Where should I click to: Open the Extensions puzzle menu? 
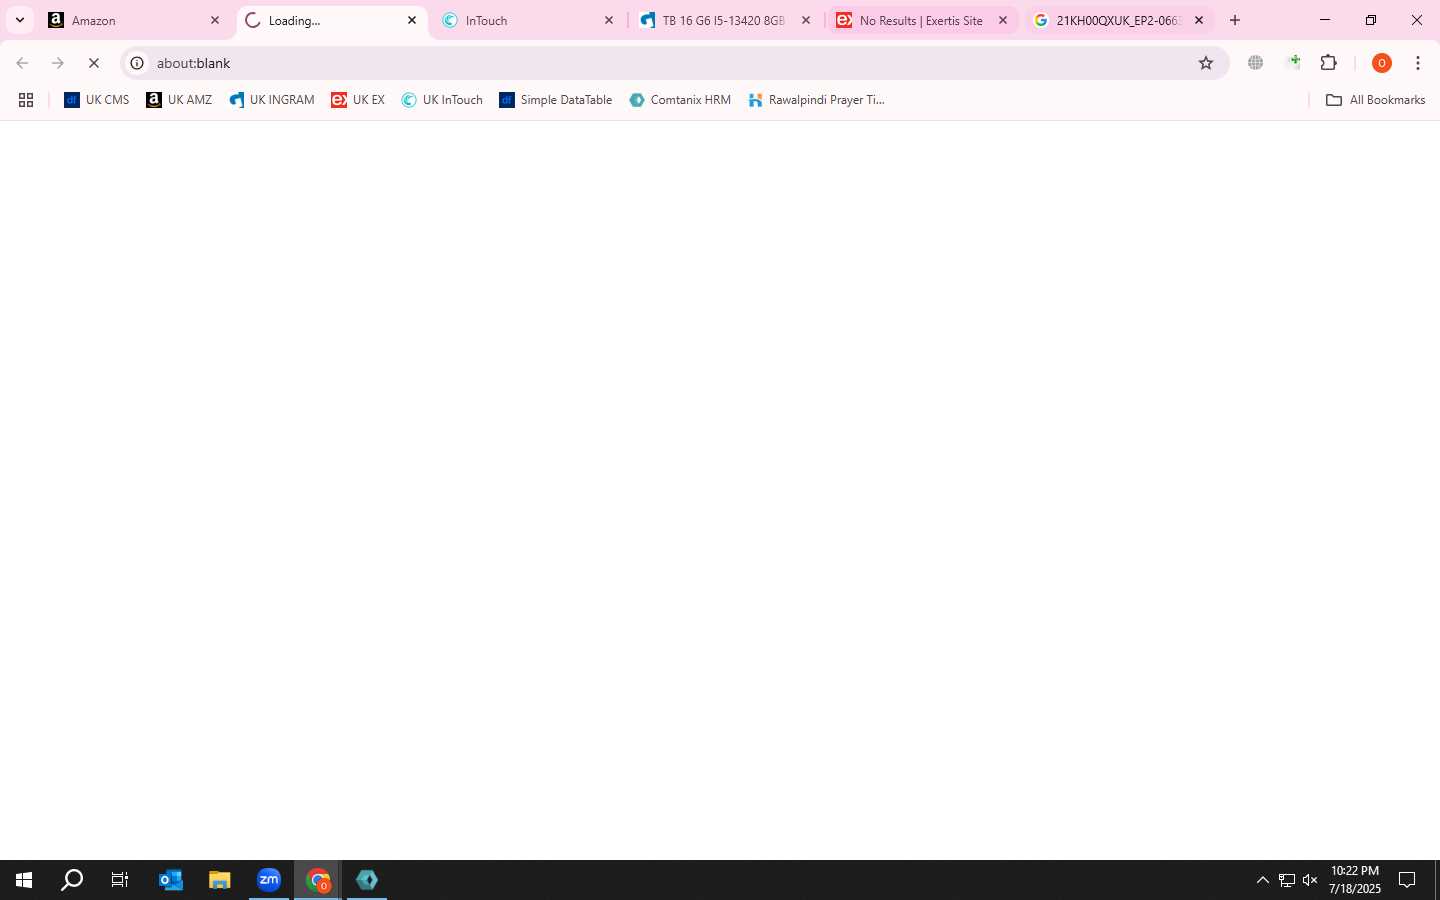tap(1329, 63)
